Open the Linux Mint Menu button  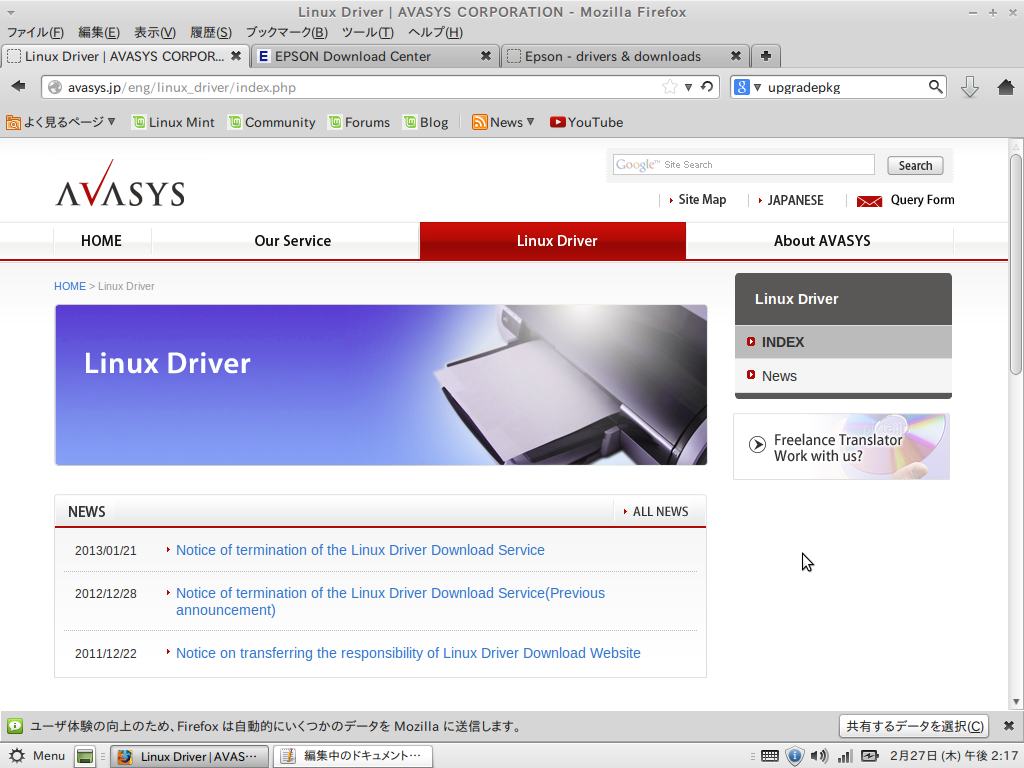pyautogui.click(x=37, y=756)
